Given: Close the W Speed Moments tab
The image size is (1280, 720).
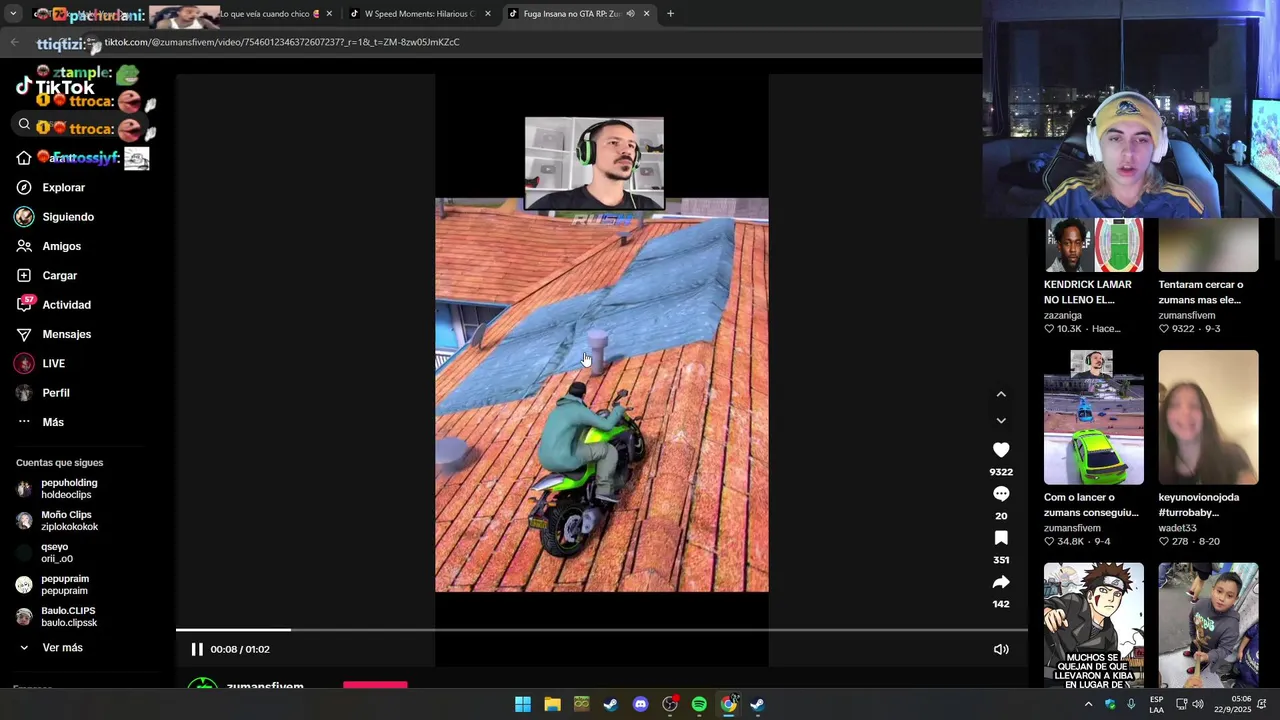Looking at the screenshot, I should coord(488,14).
